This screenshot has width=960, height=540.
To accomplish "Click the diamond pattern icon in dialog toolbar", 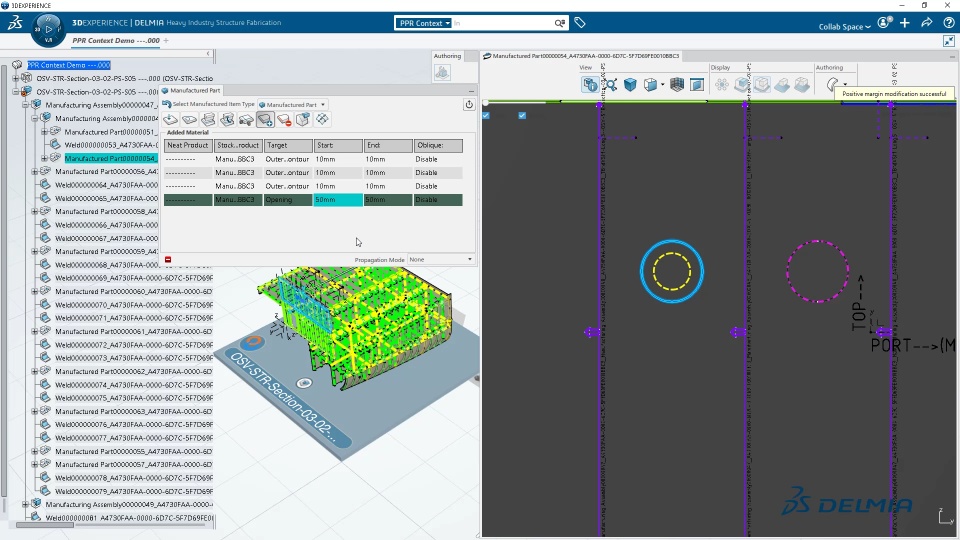I will 322,119.
